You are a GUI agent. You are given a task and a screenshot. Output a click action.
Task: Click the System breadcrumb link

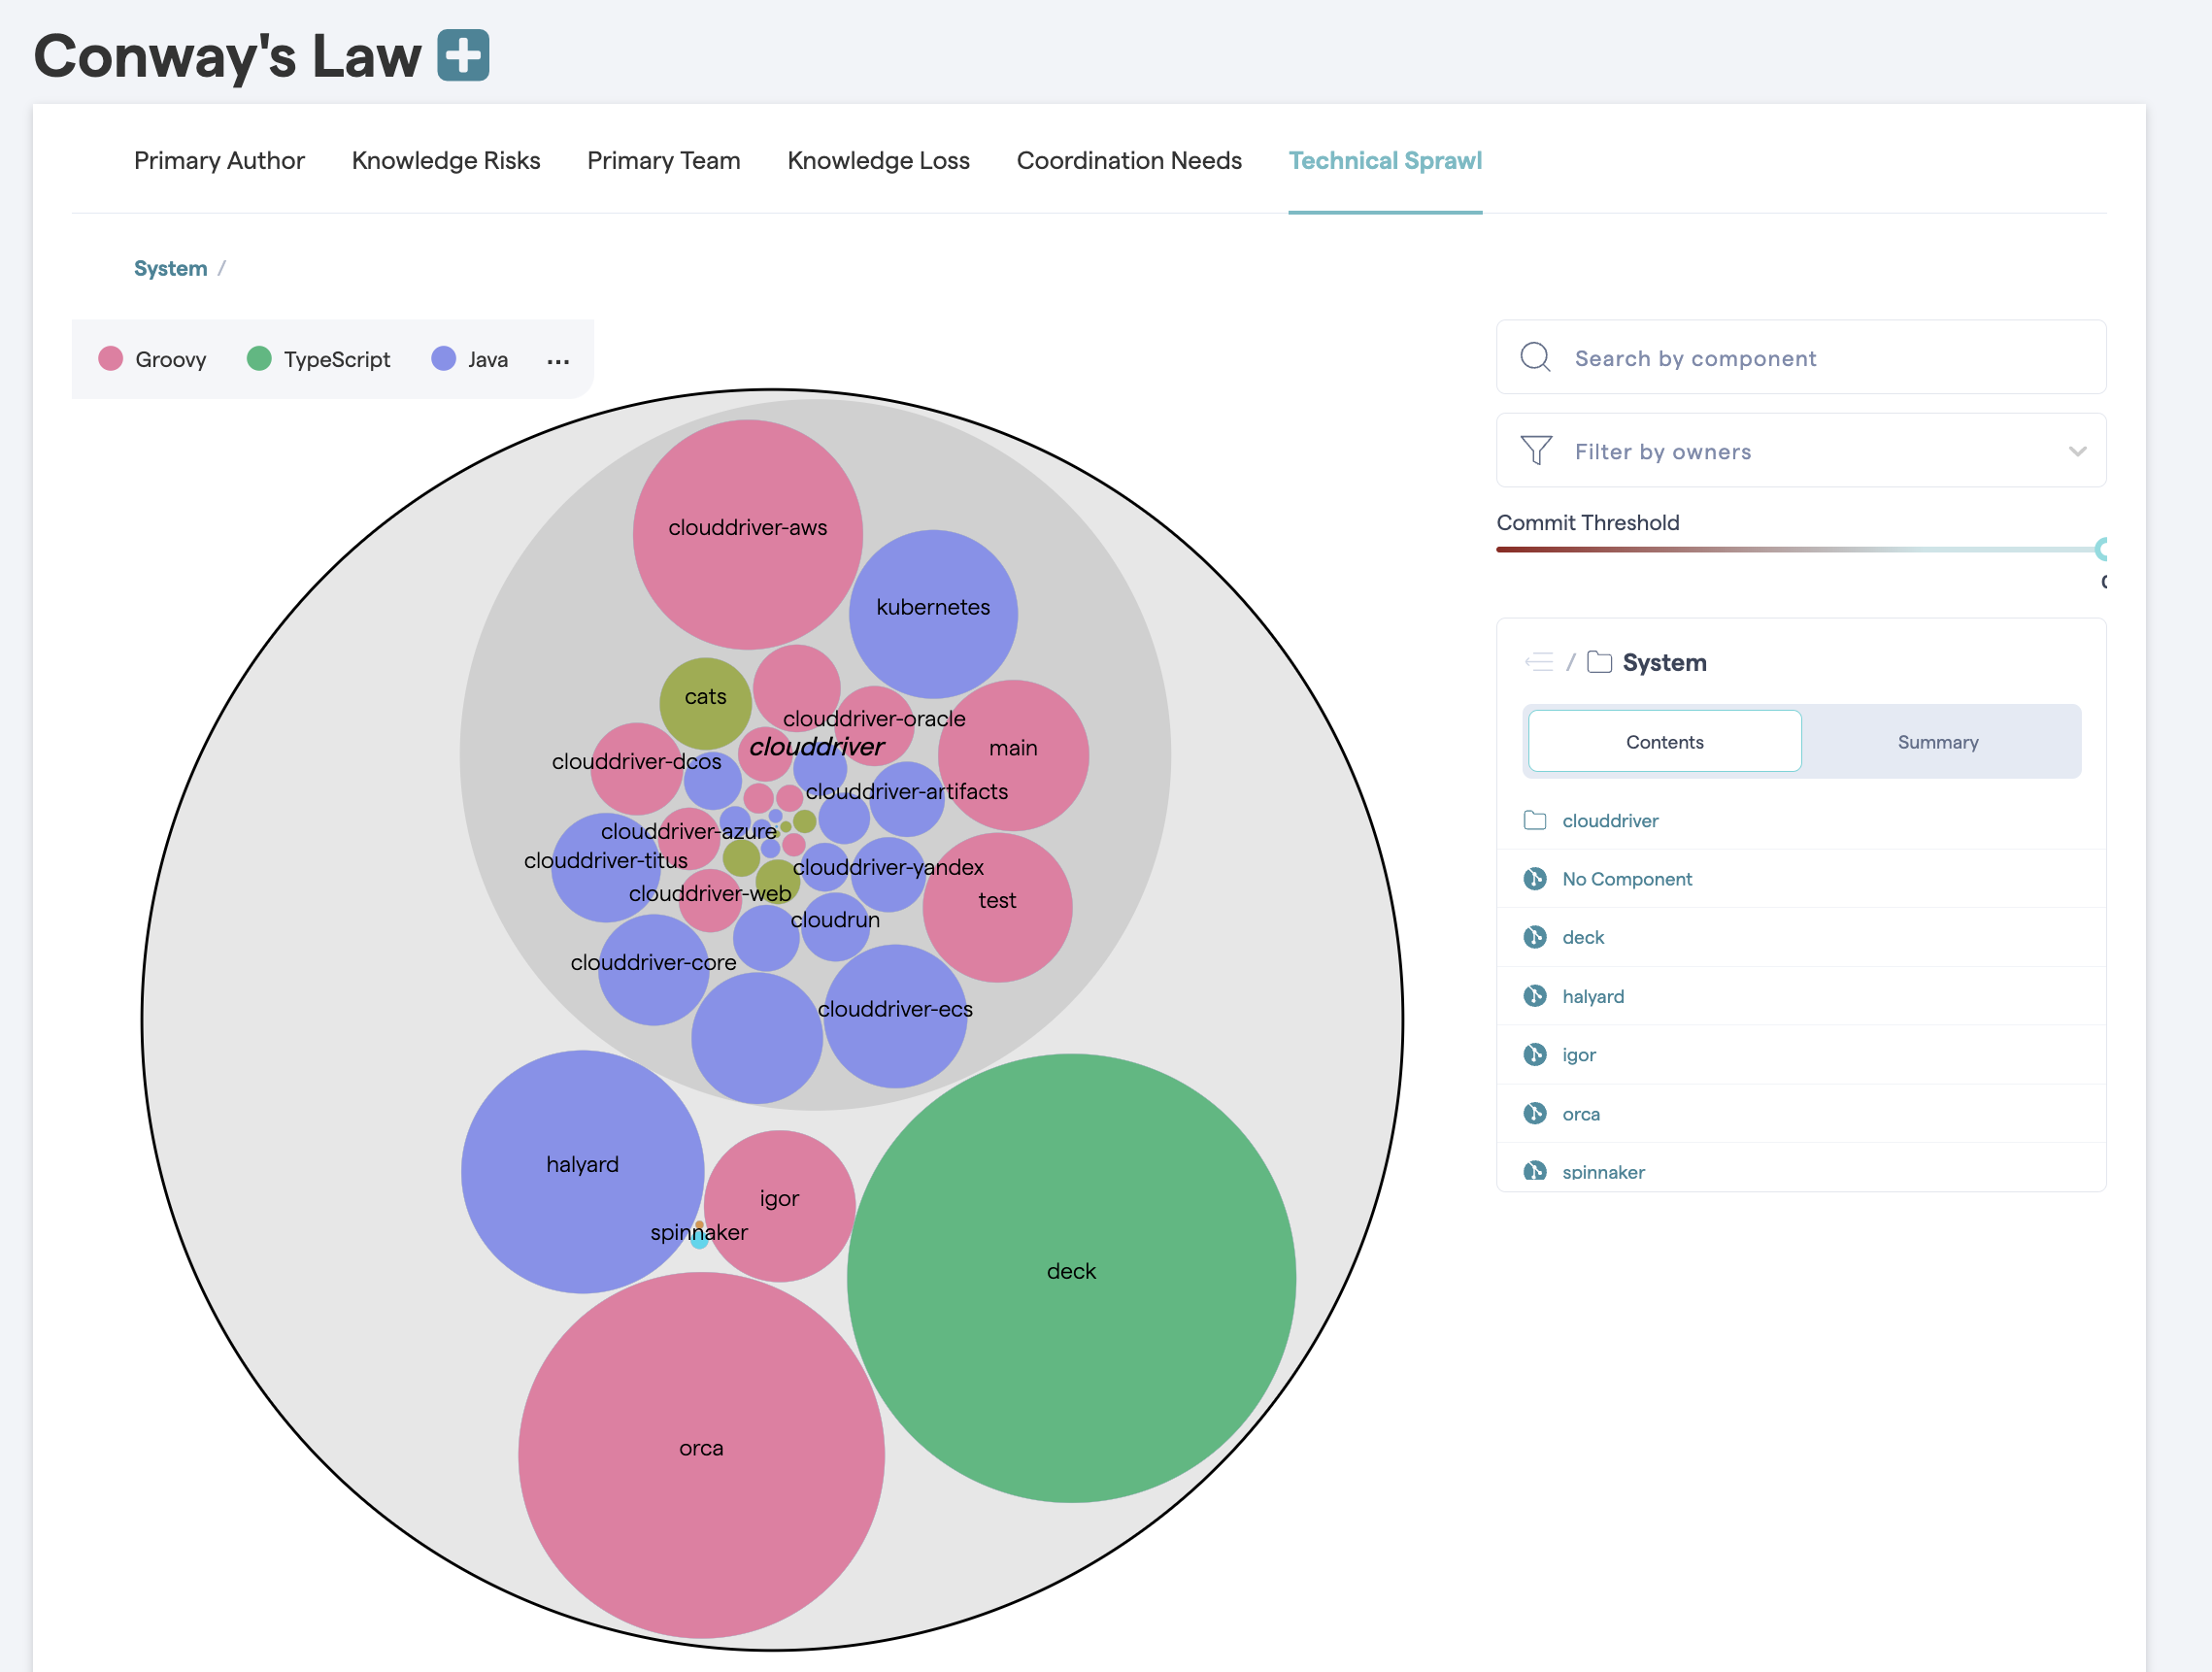170,269
